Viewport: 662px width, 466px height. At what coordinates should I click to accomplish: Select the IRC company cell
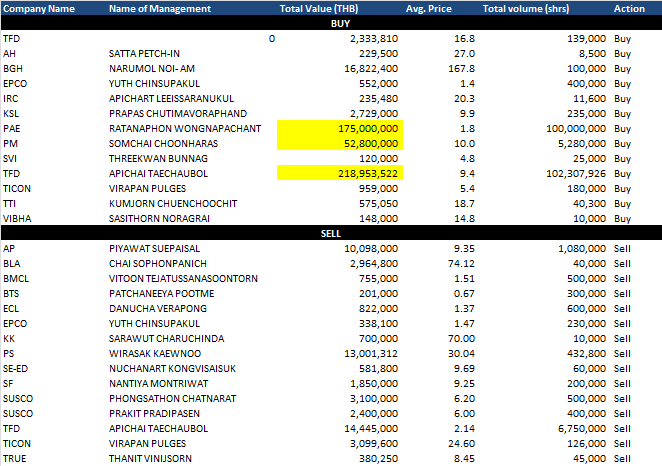click(x=11, y=98)
